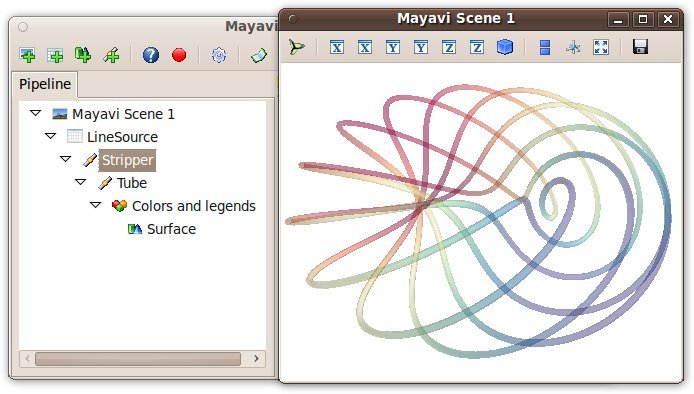This screenshot has width=694, height=394.
Task: Toggle the axes indicator icon
Action: 573,47
